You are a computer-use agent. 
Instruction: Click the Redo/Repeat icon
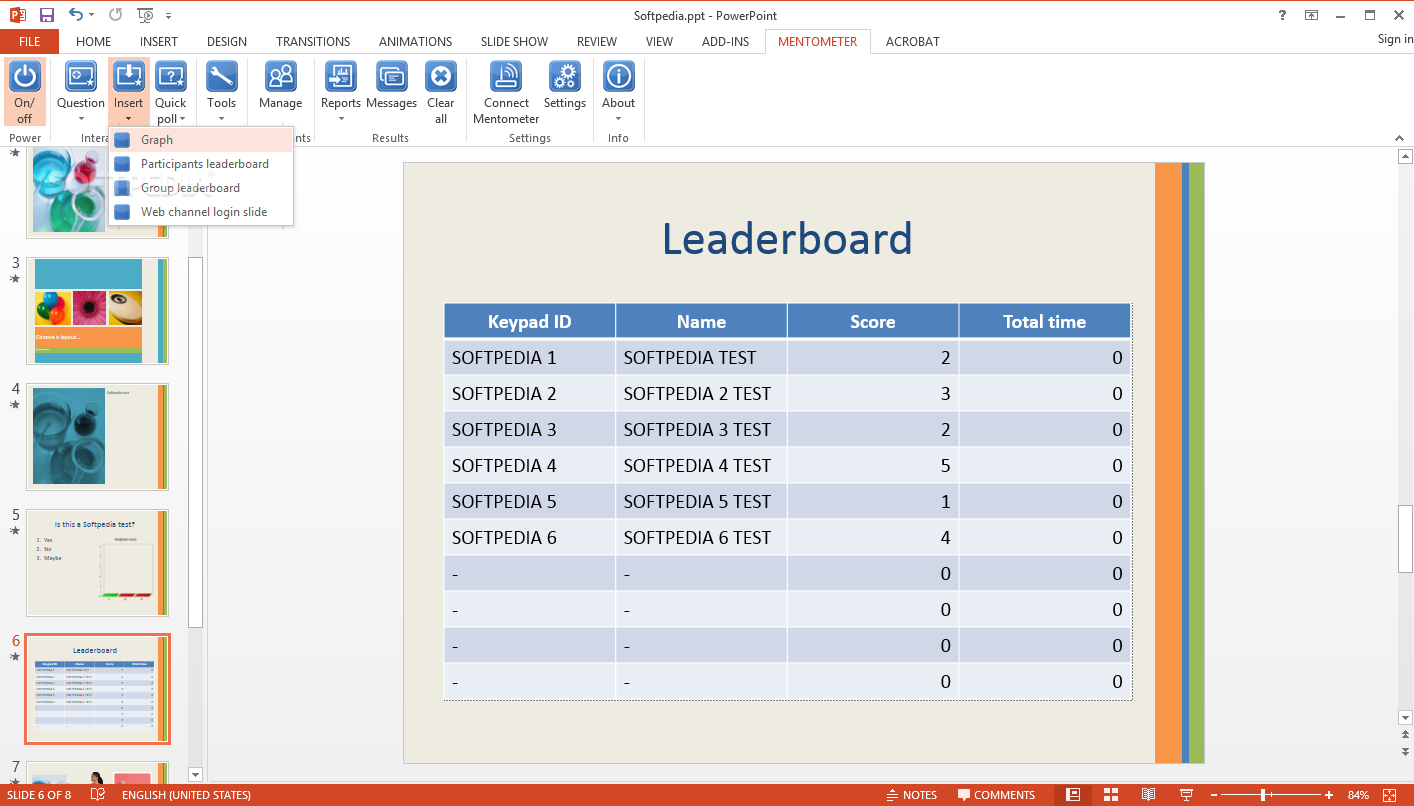point(115,15)
